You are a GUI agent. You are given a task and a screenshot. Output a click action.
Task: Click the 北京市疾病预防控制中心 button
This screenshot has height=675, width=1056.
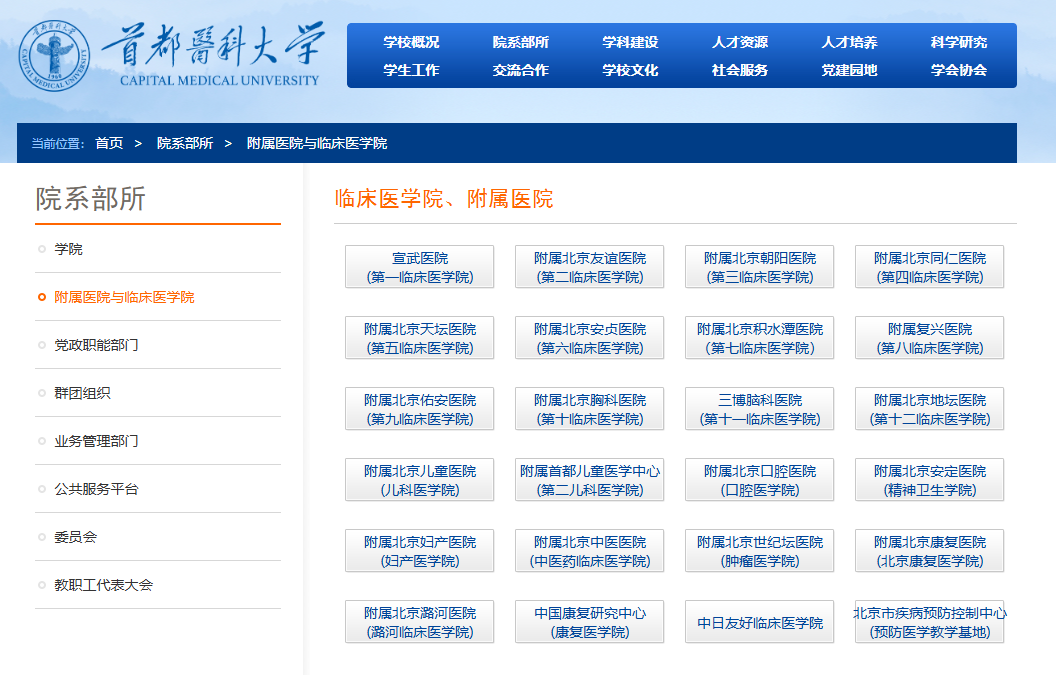point(929,621)
